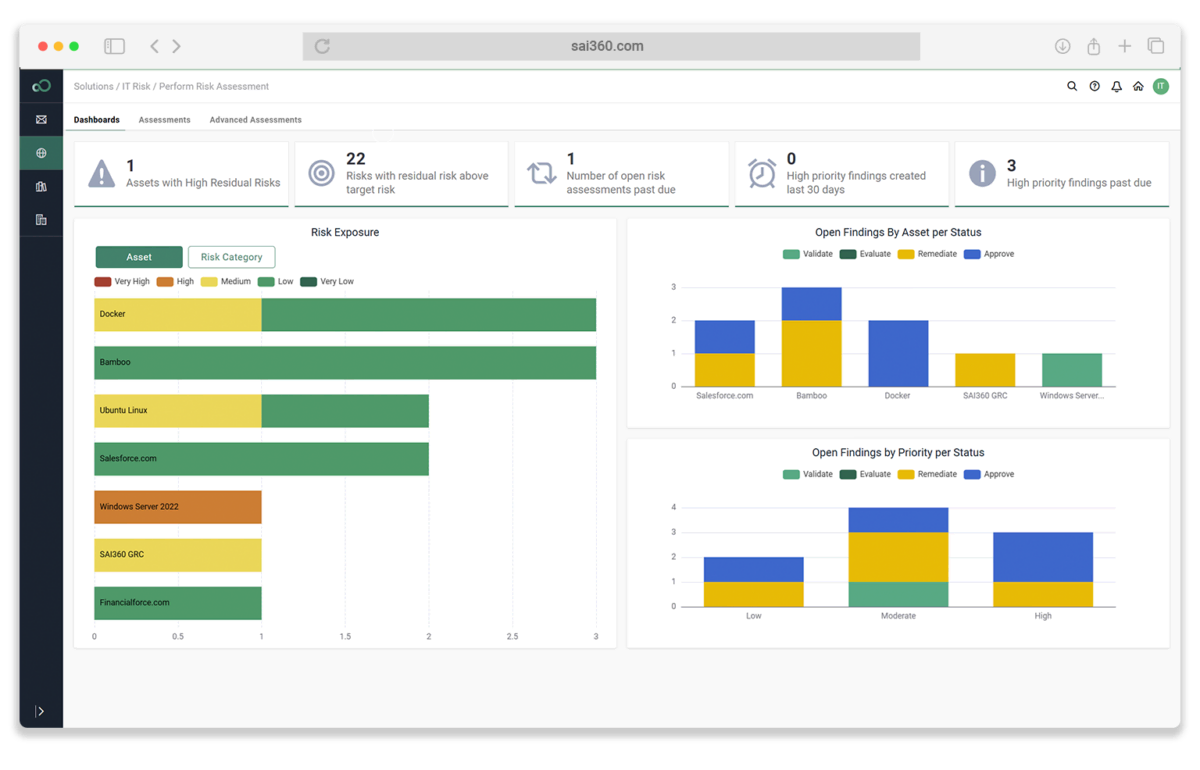Image resolution: width=1200 pixels, height=770 pixels.
Task: Click the search magnifier icon in header
Action: [x=1072, y=87]
